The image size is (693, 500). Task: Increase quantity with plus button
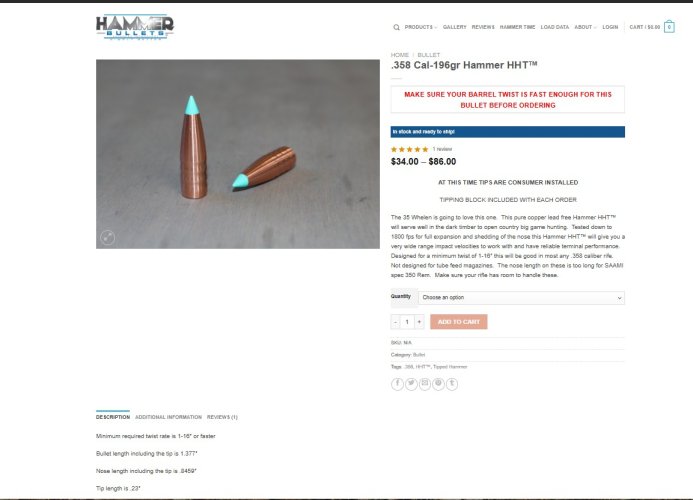coord(419,322)
